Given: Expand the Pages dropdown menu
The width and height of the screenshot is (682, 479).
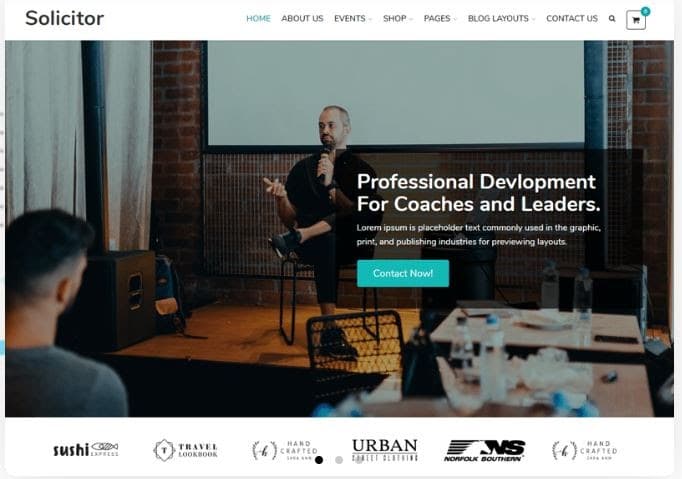Looking at the screenshot, I should pyautogui.click(x=440, y=19).
